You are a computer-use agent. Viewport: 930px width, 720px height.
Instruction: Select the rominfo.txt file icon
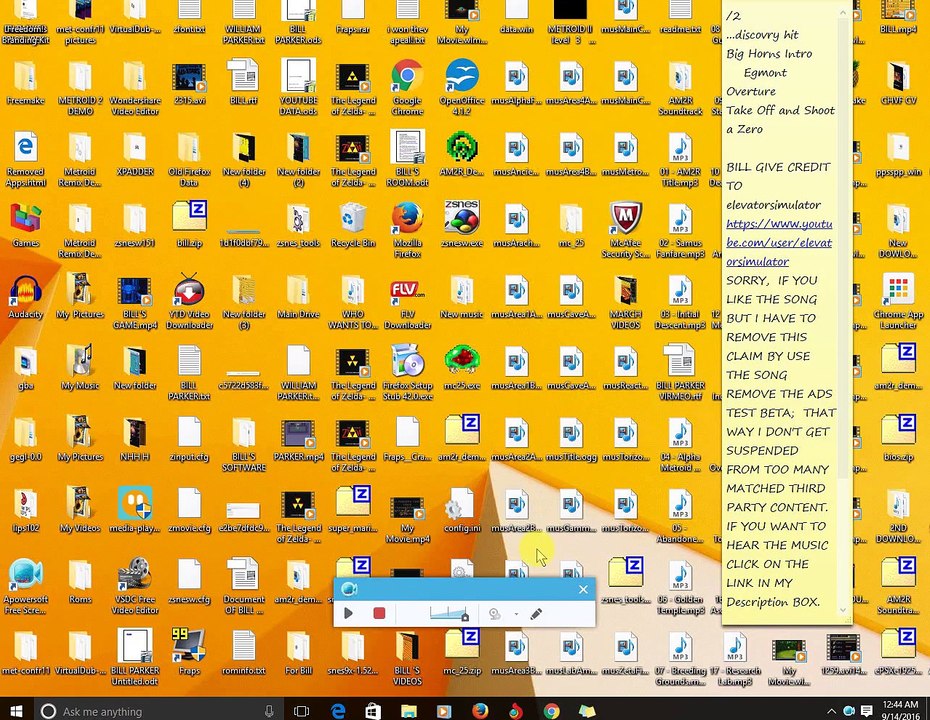[244, 652]
